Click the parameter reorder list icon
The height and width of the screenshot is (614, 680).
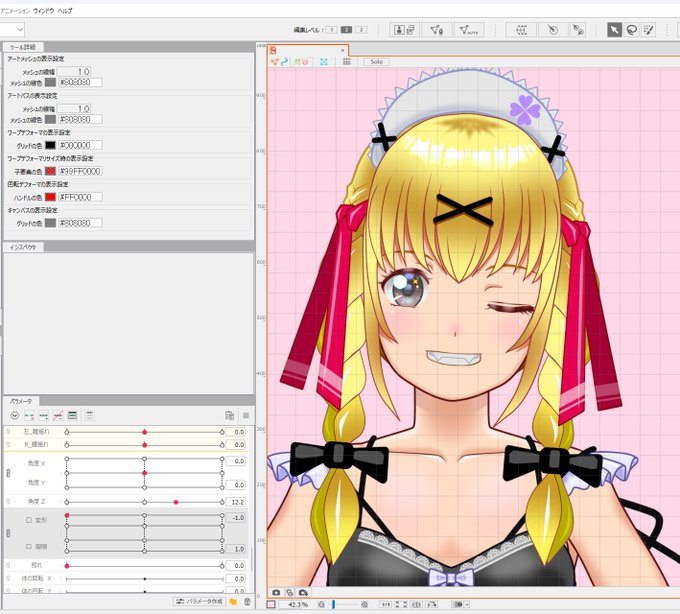[x=89, y=415]
